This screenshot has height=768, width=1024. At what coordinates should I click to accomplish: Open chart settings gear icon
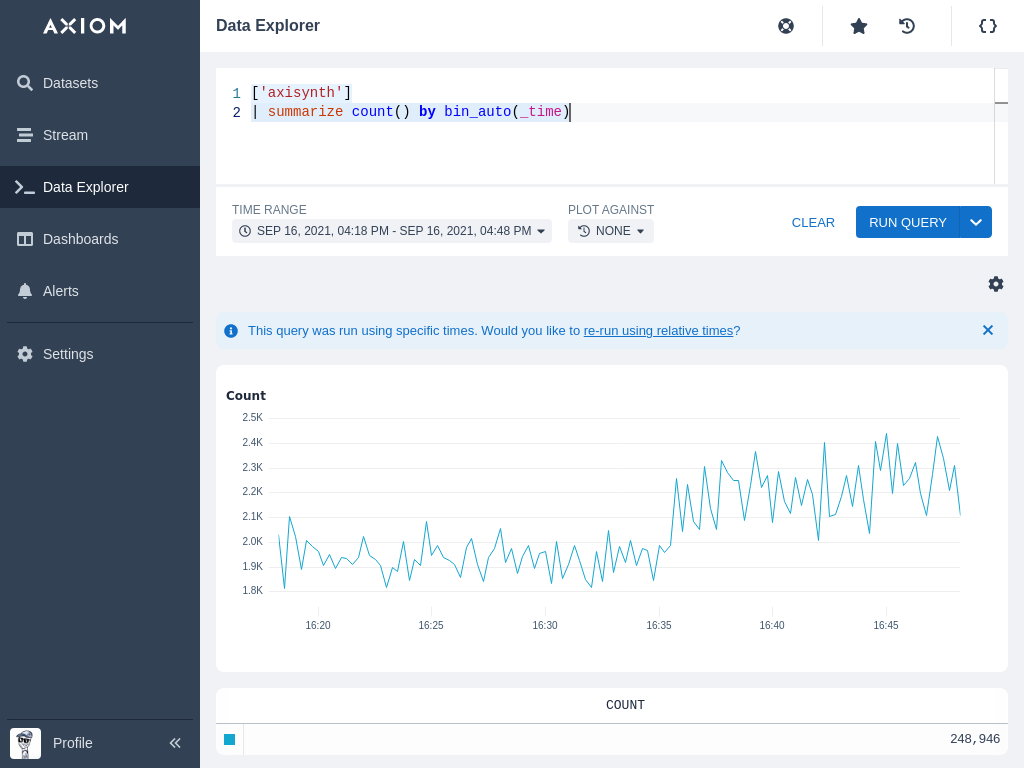point(996,284)
